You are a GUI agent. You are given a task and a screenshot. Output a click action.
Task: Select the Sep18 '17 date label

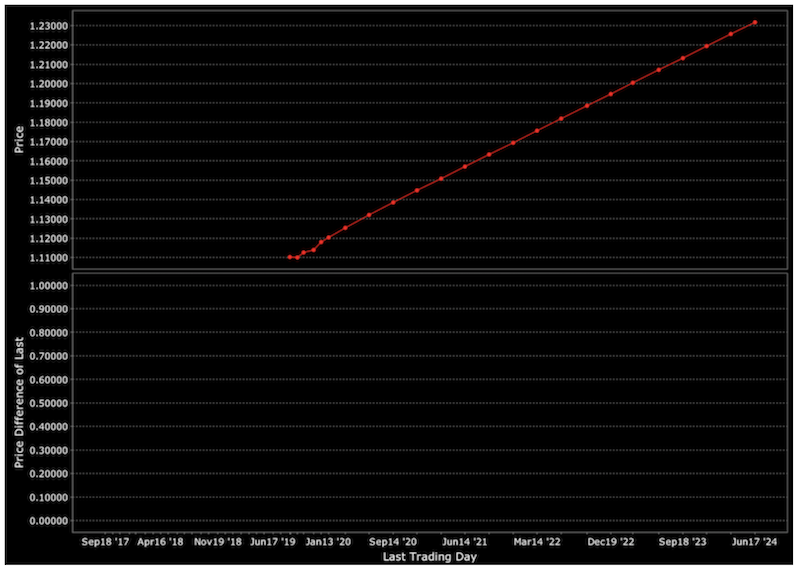tap(105, 541)
